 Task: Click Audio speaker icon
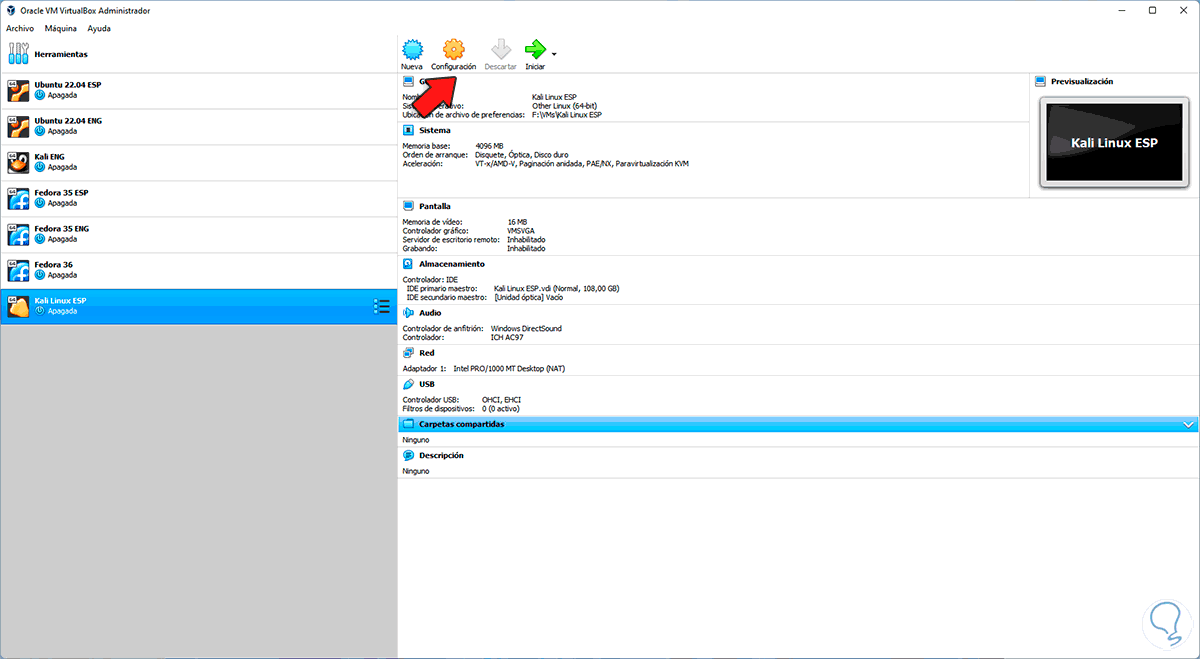408,312
